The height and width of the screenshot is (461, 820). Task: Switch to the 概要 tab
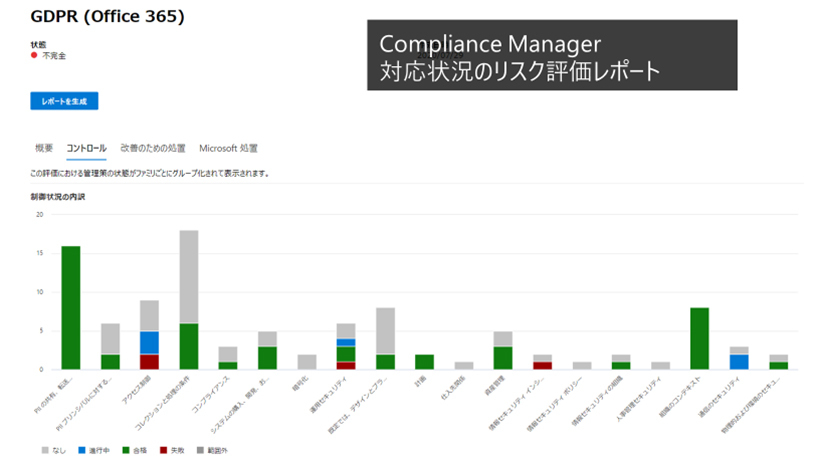click(44, 148)
